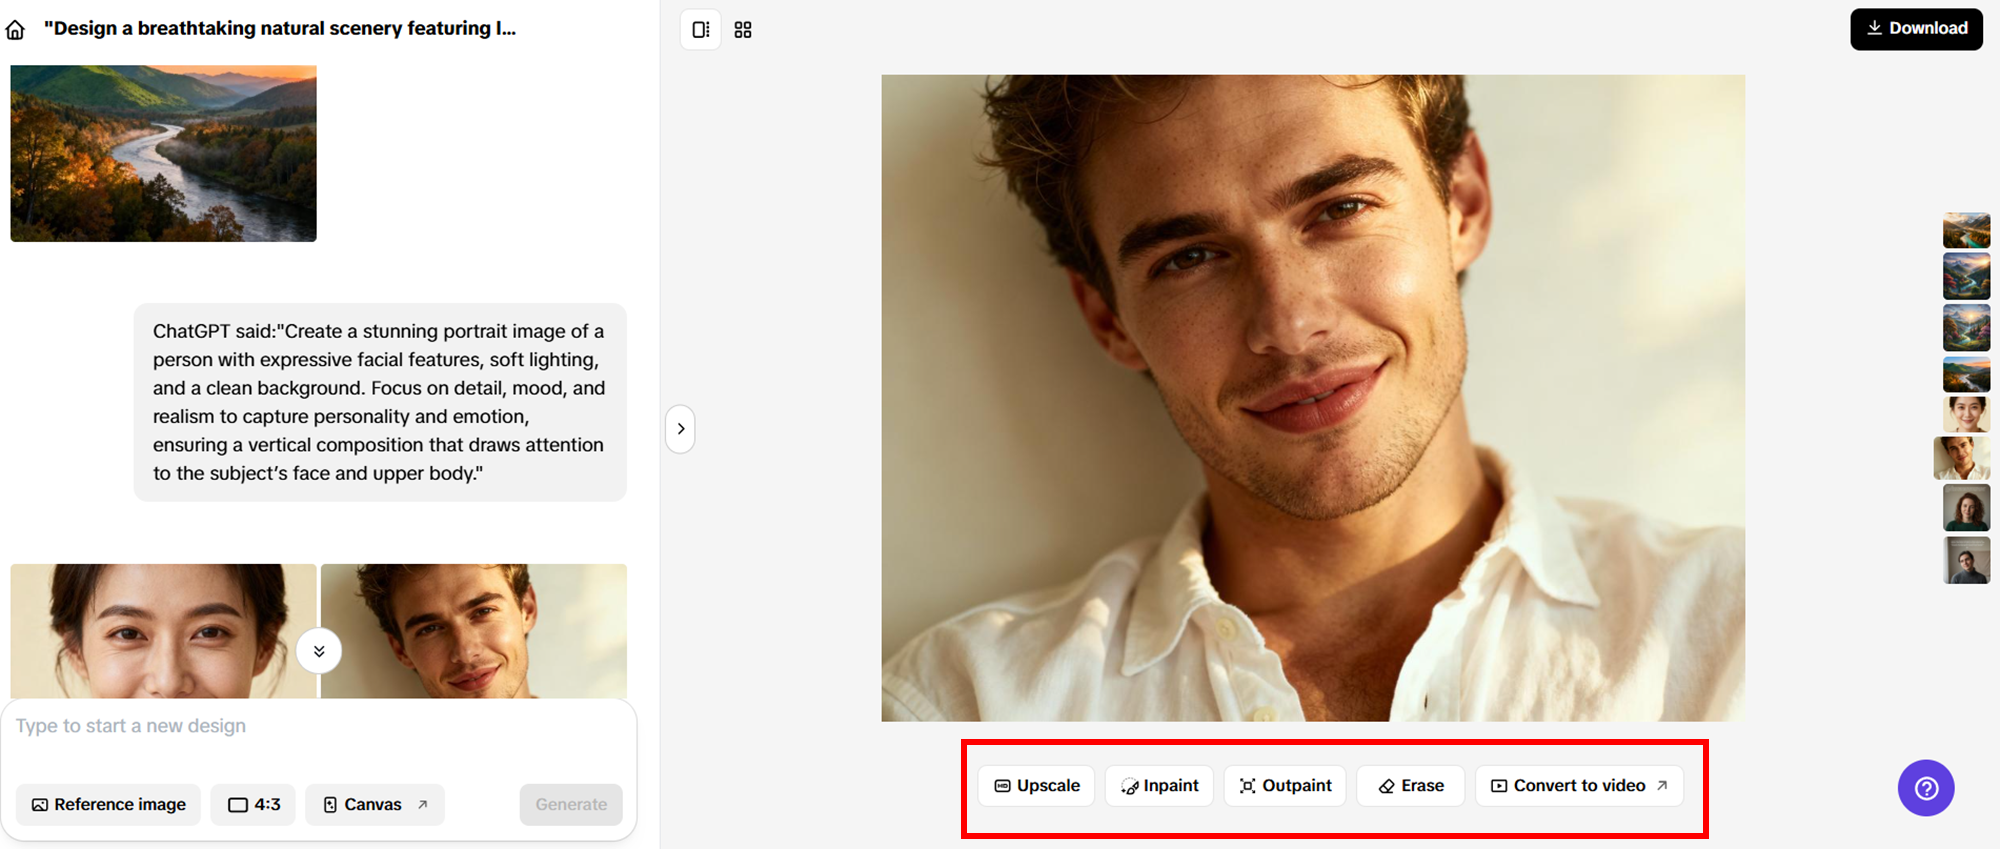Image resolution: width=2000 pixels, height=849 pixels.
Task: Choose the Erase tool
Action: click(x=1410, y=786)
